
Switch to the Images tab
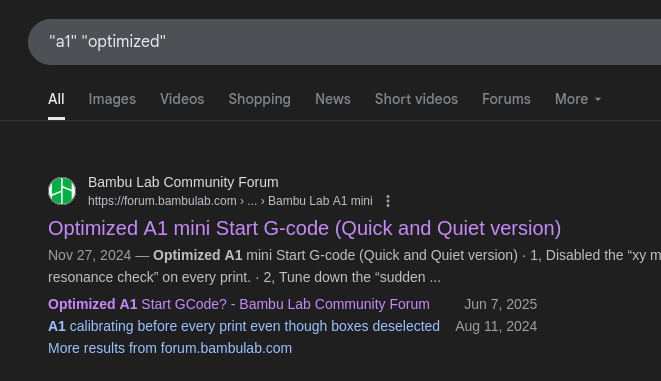click(112, 99)
